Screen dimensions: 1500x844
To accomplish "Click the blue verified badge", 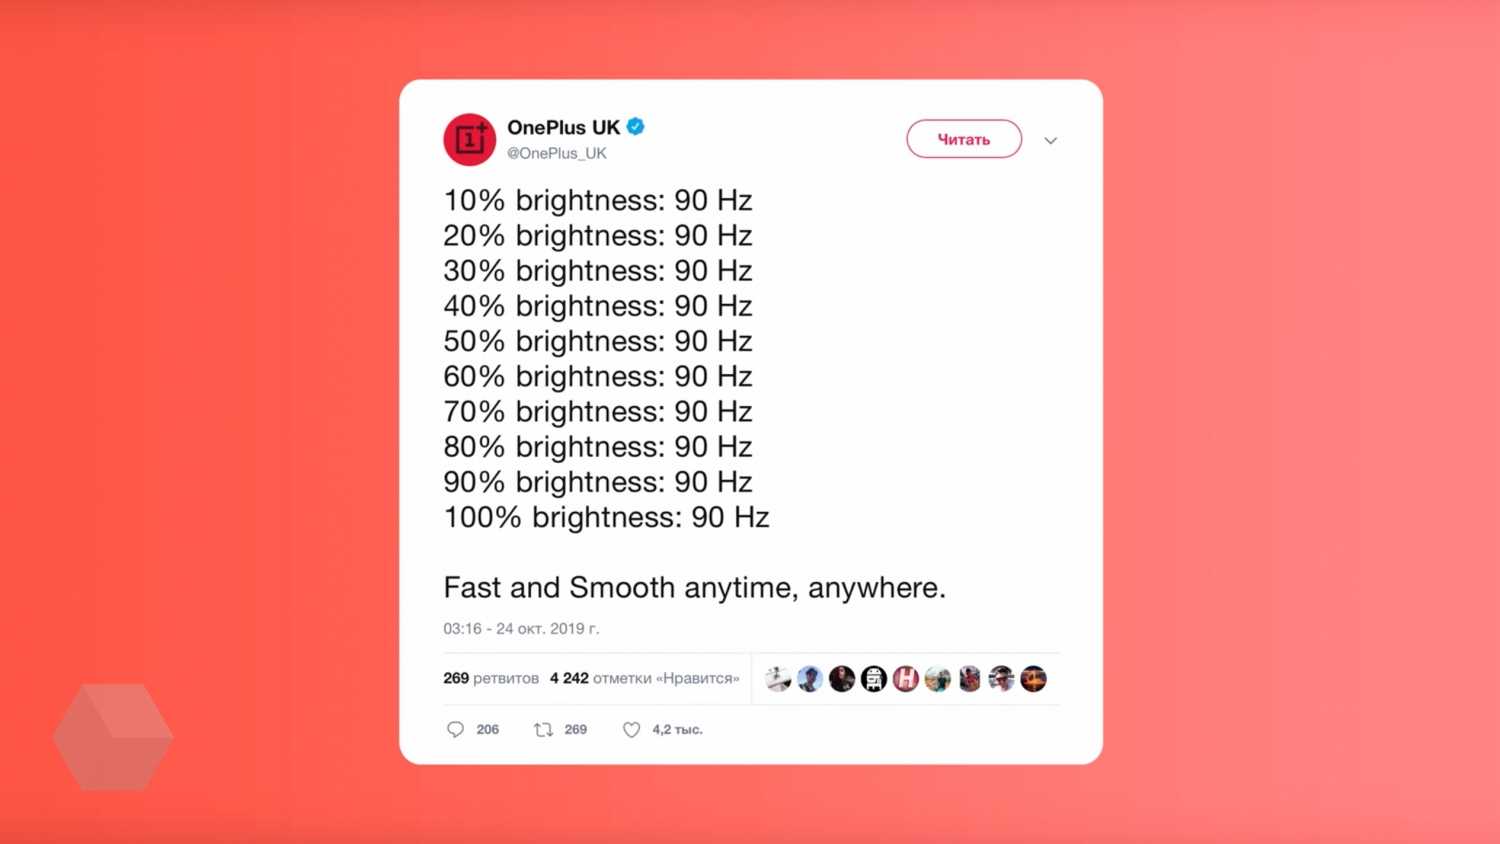I will [x=636, y=127].
